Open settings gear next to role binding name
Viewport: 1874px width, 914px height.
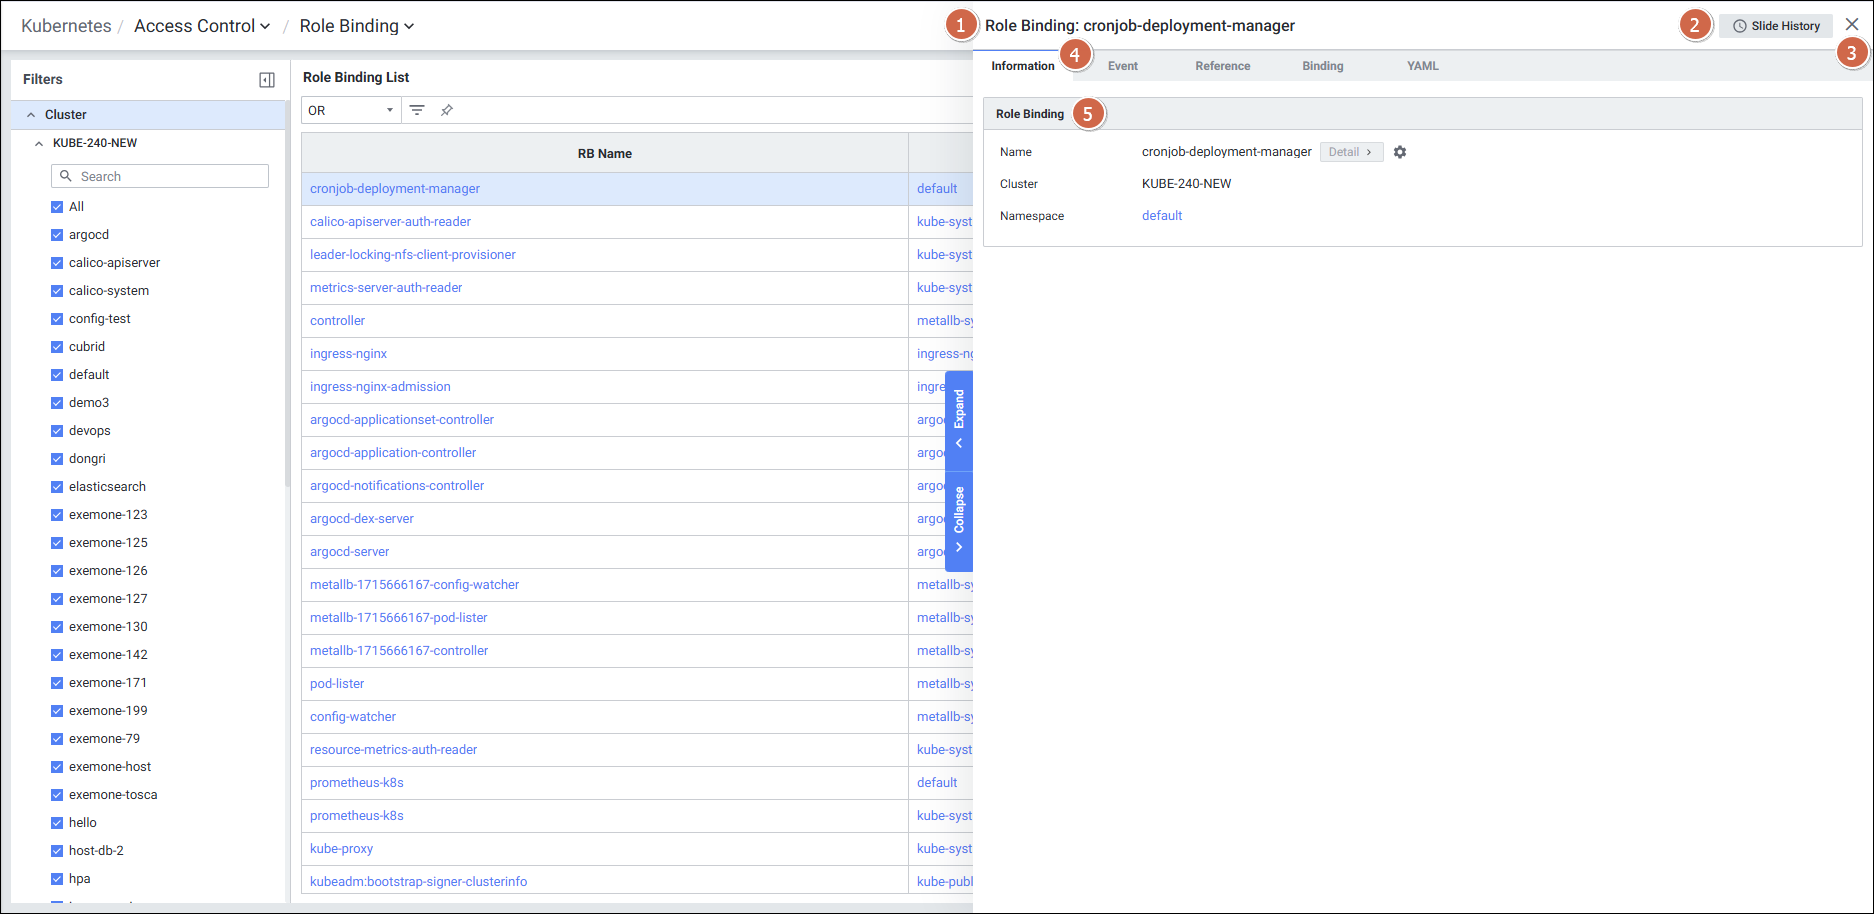coord(1400,152)
